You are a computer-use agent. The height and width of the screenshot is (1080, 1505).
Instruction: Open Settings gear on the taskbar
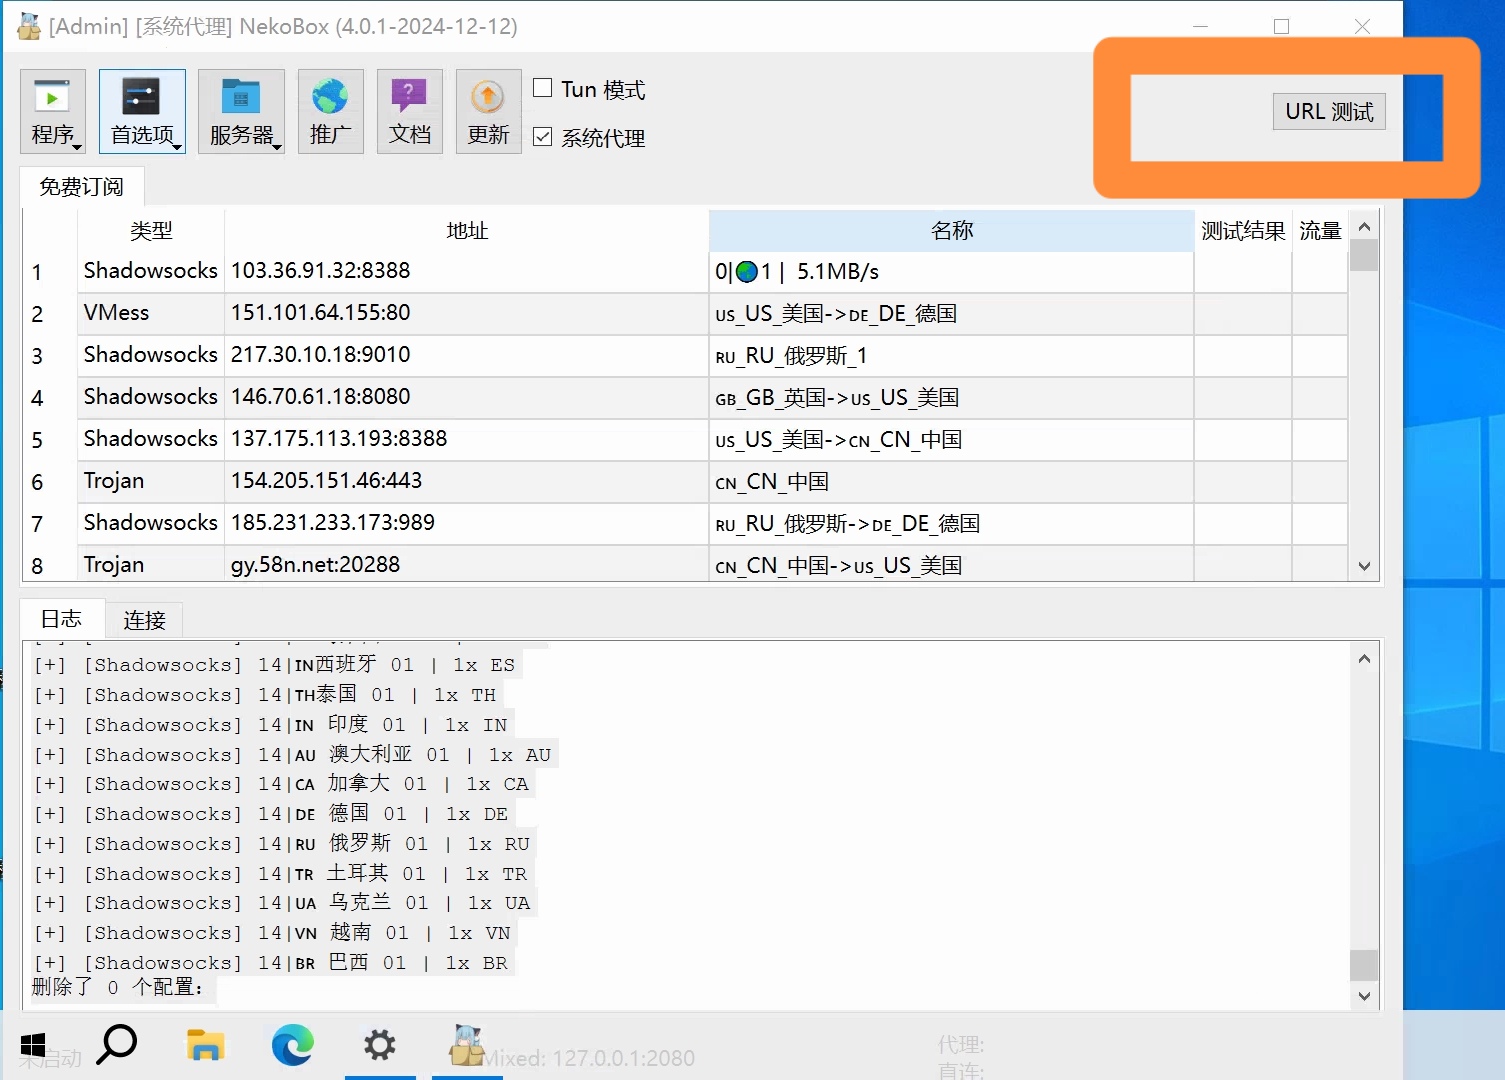tap(380, 1046)
